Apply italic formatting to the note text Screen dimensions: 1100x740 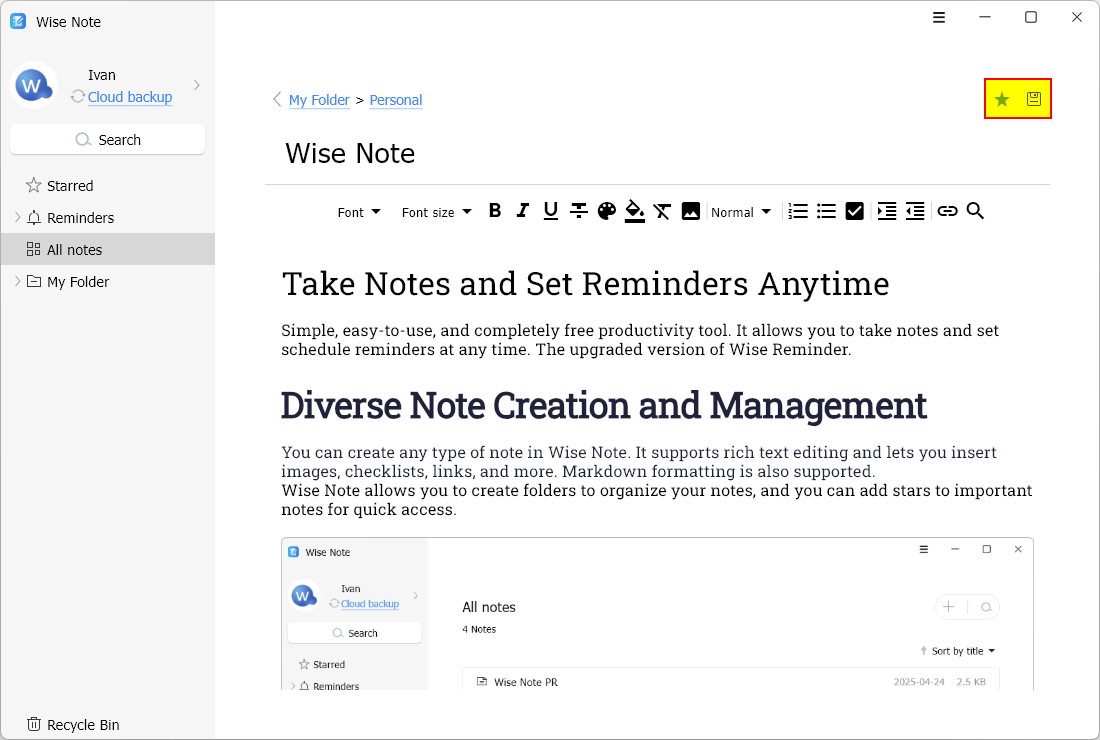[523, 211]
